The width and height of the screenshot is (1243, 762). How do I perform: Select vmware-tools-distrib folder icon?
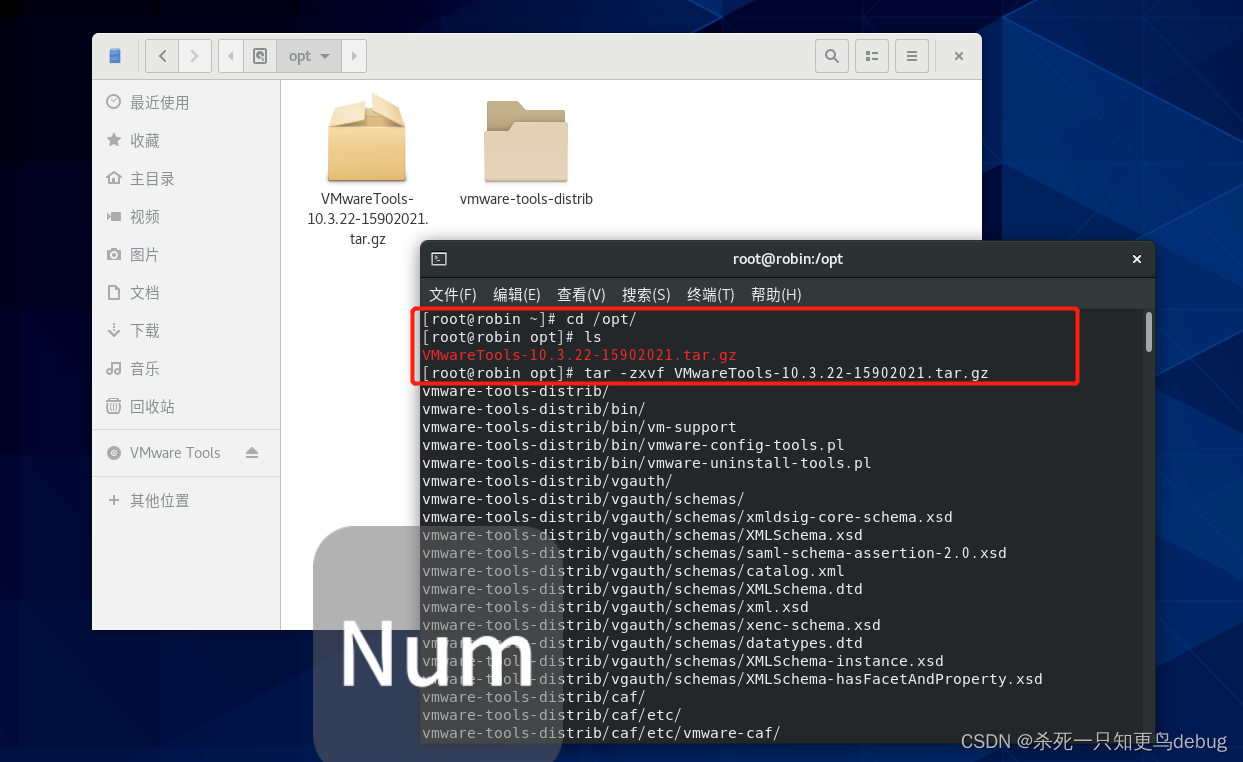(x=526, y=141)
